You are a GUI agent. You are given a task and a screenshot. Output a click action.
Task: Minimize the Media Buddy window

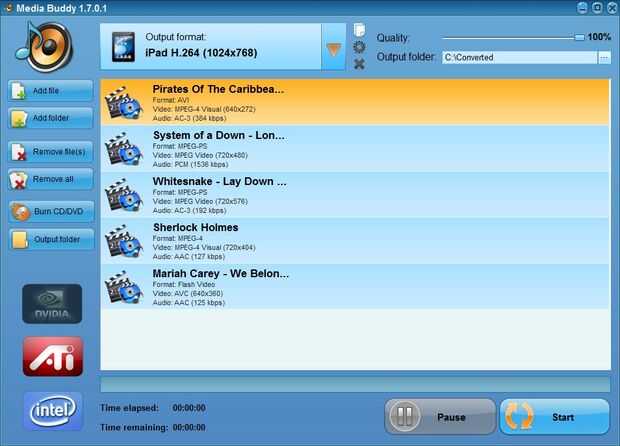pyautogui.click(x=582, y=8)
